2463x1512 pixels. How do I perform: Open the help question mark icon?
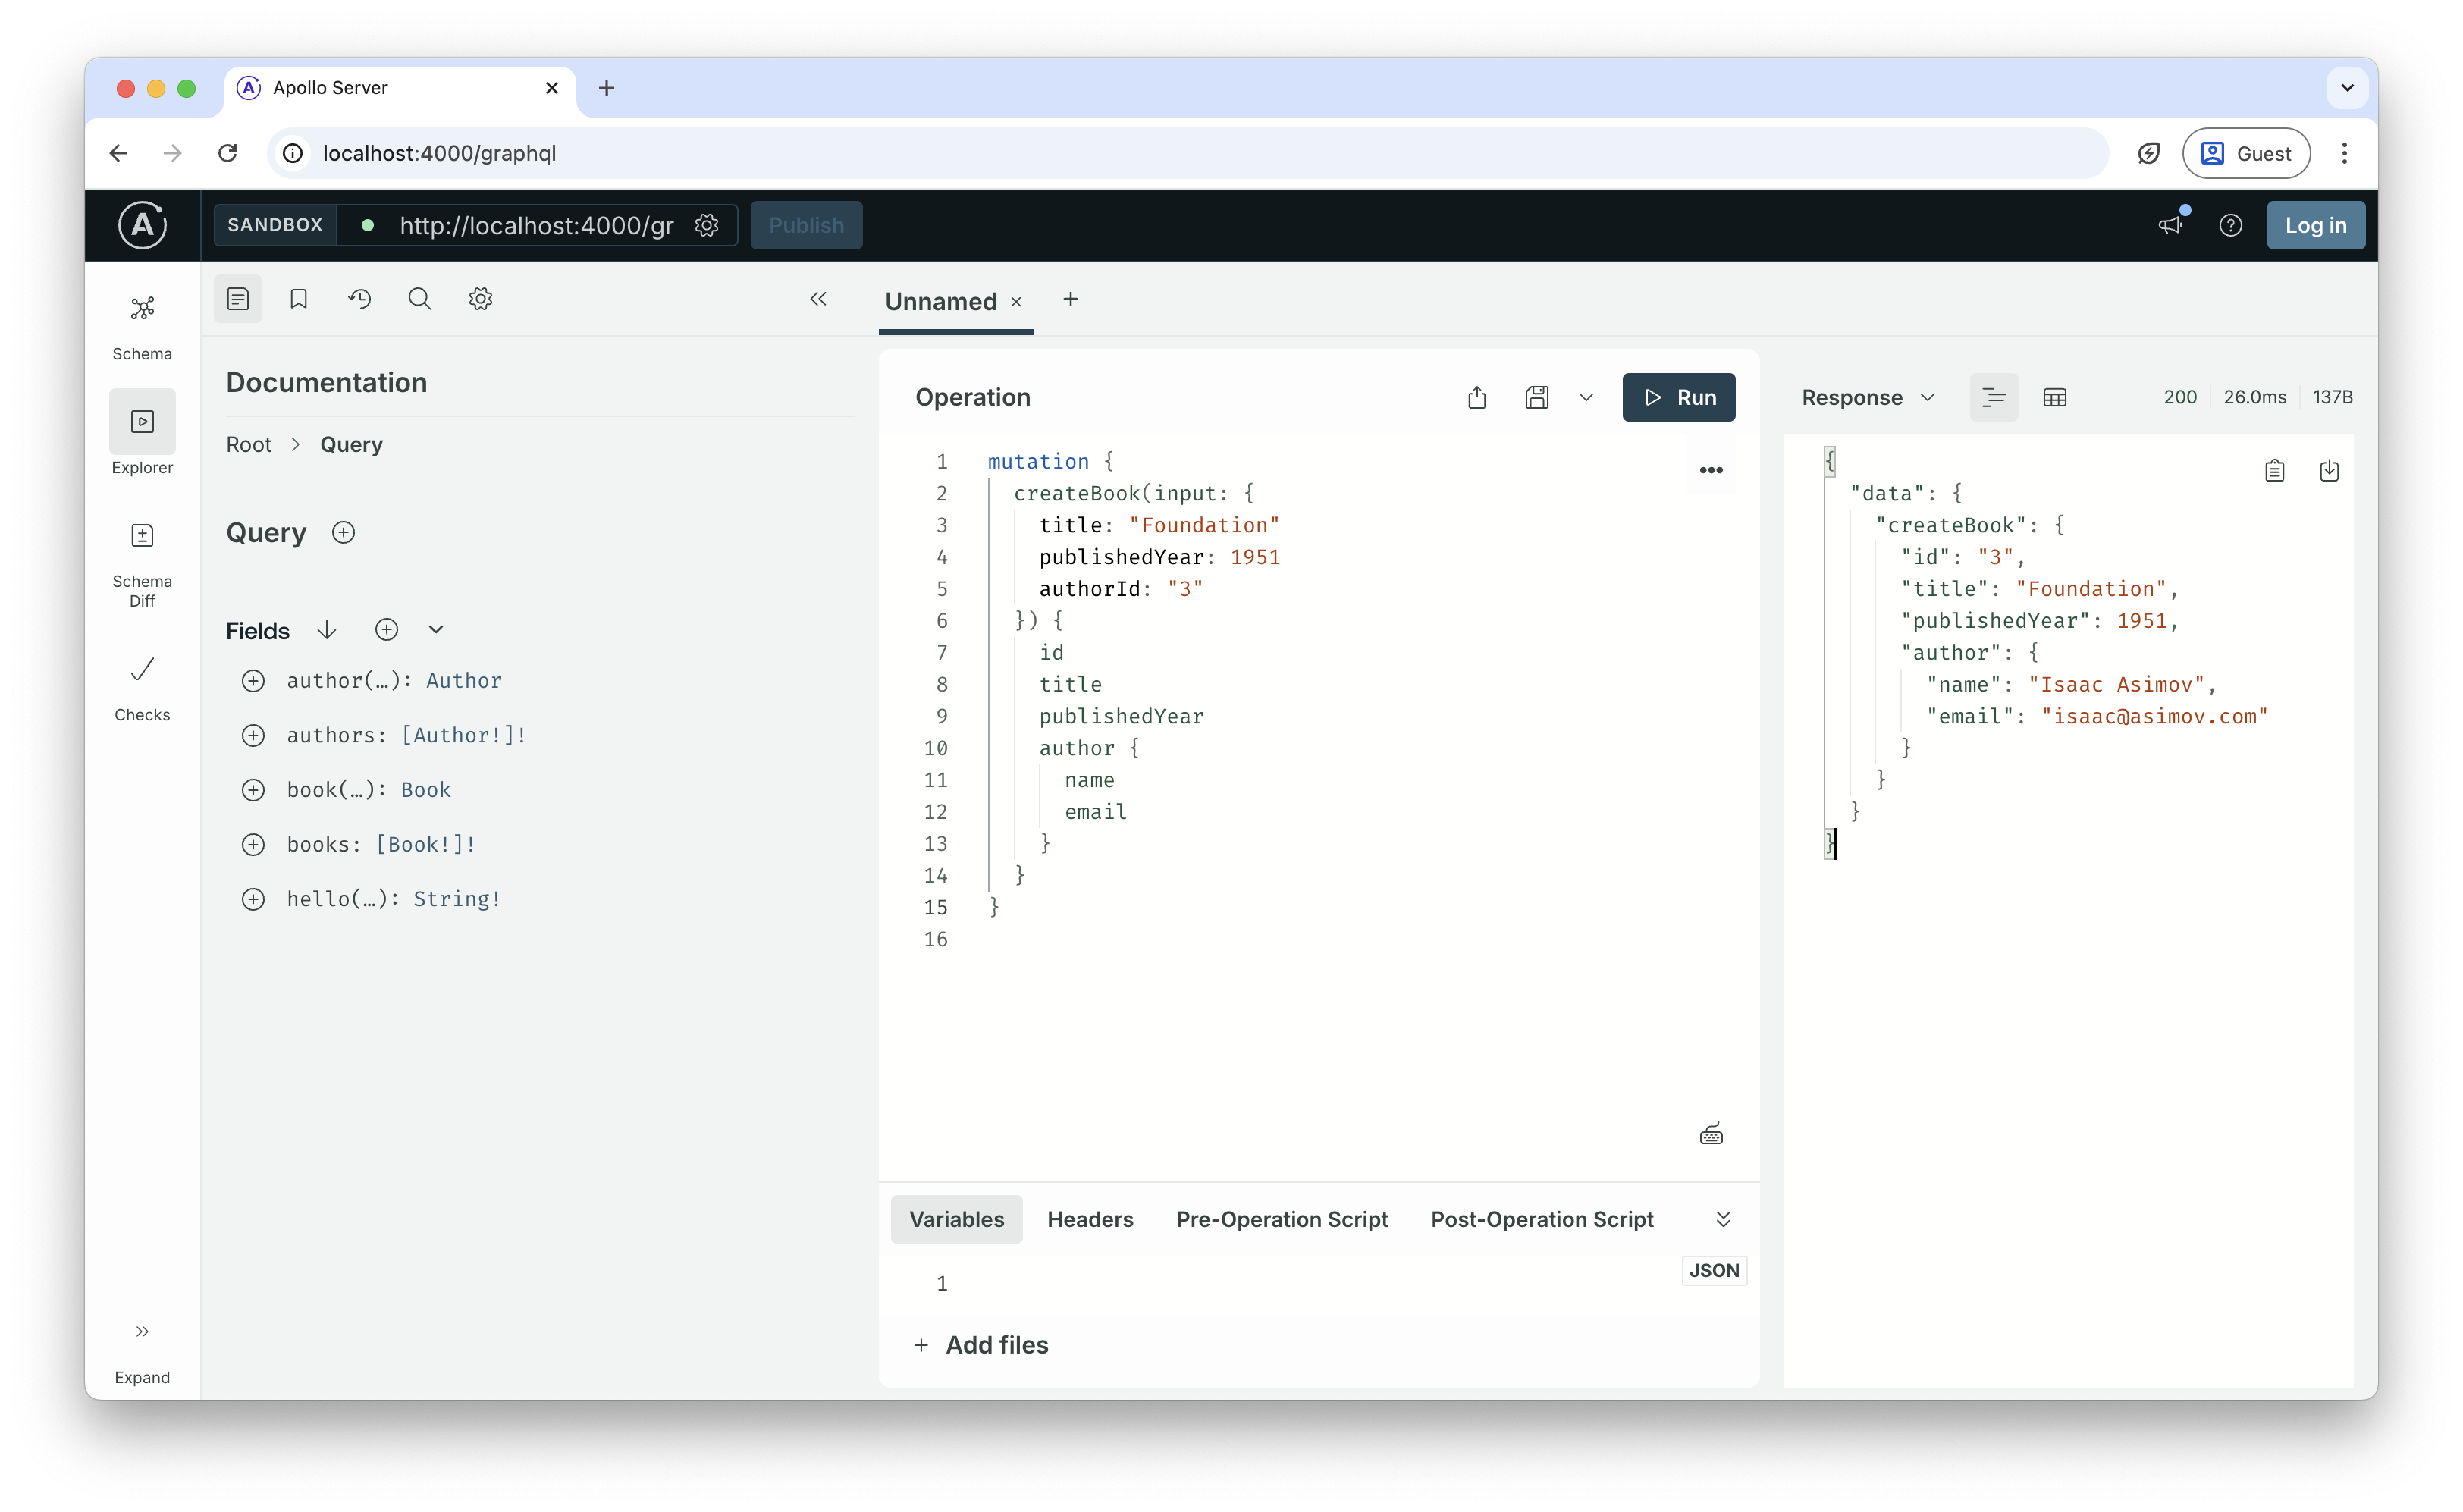[x=2230, y=225]
